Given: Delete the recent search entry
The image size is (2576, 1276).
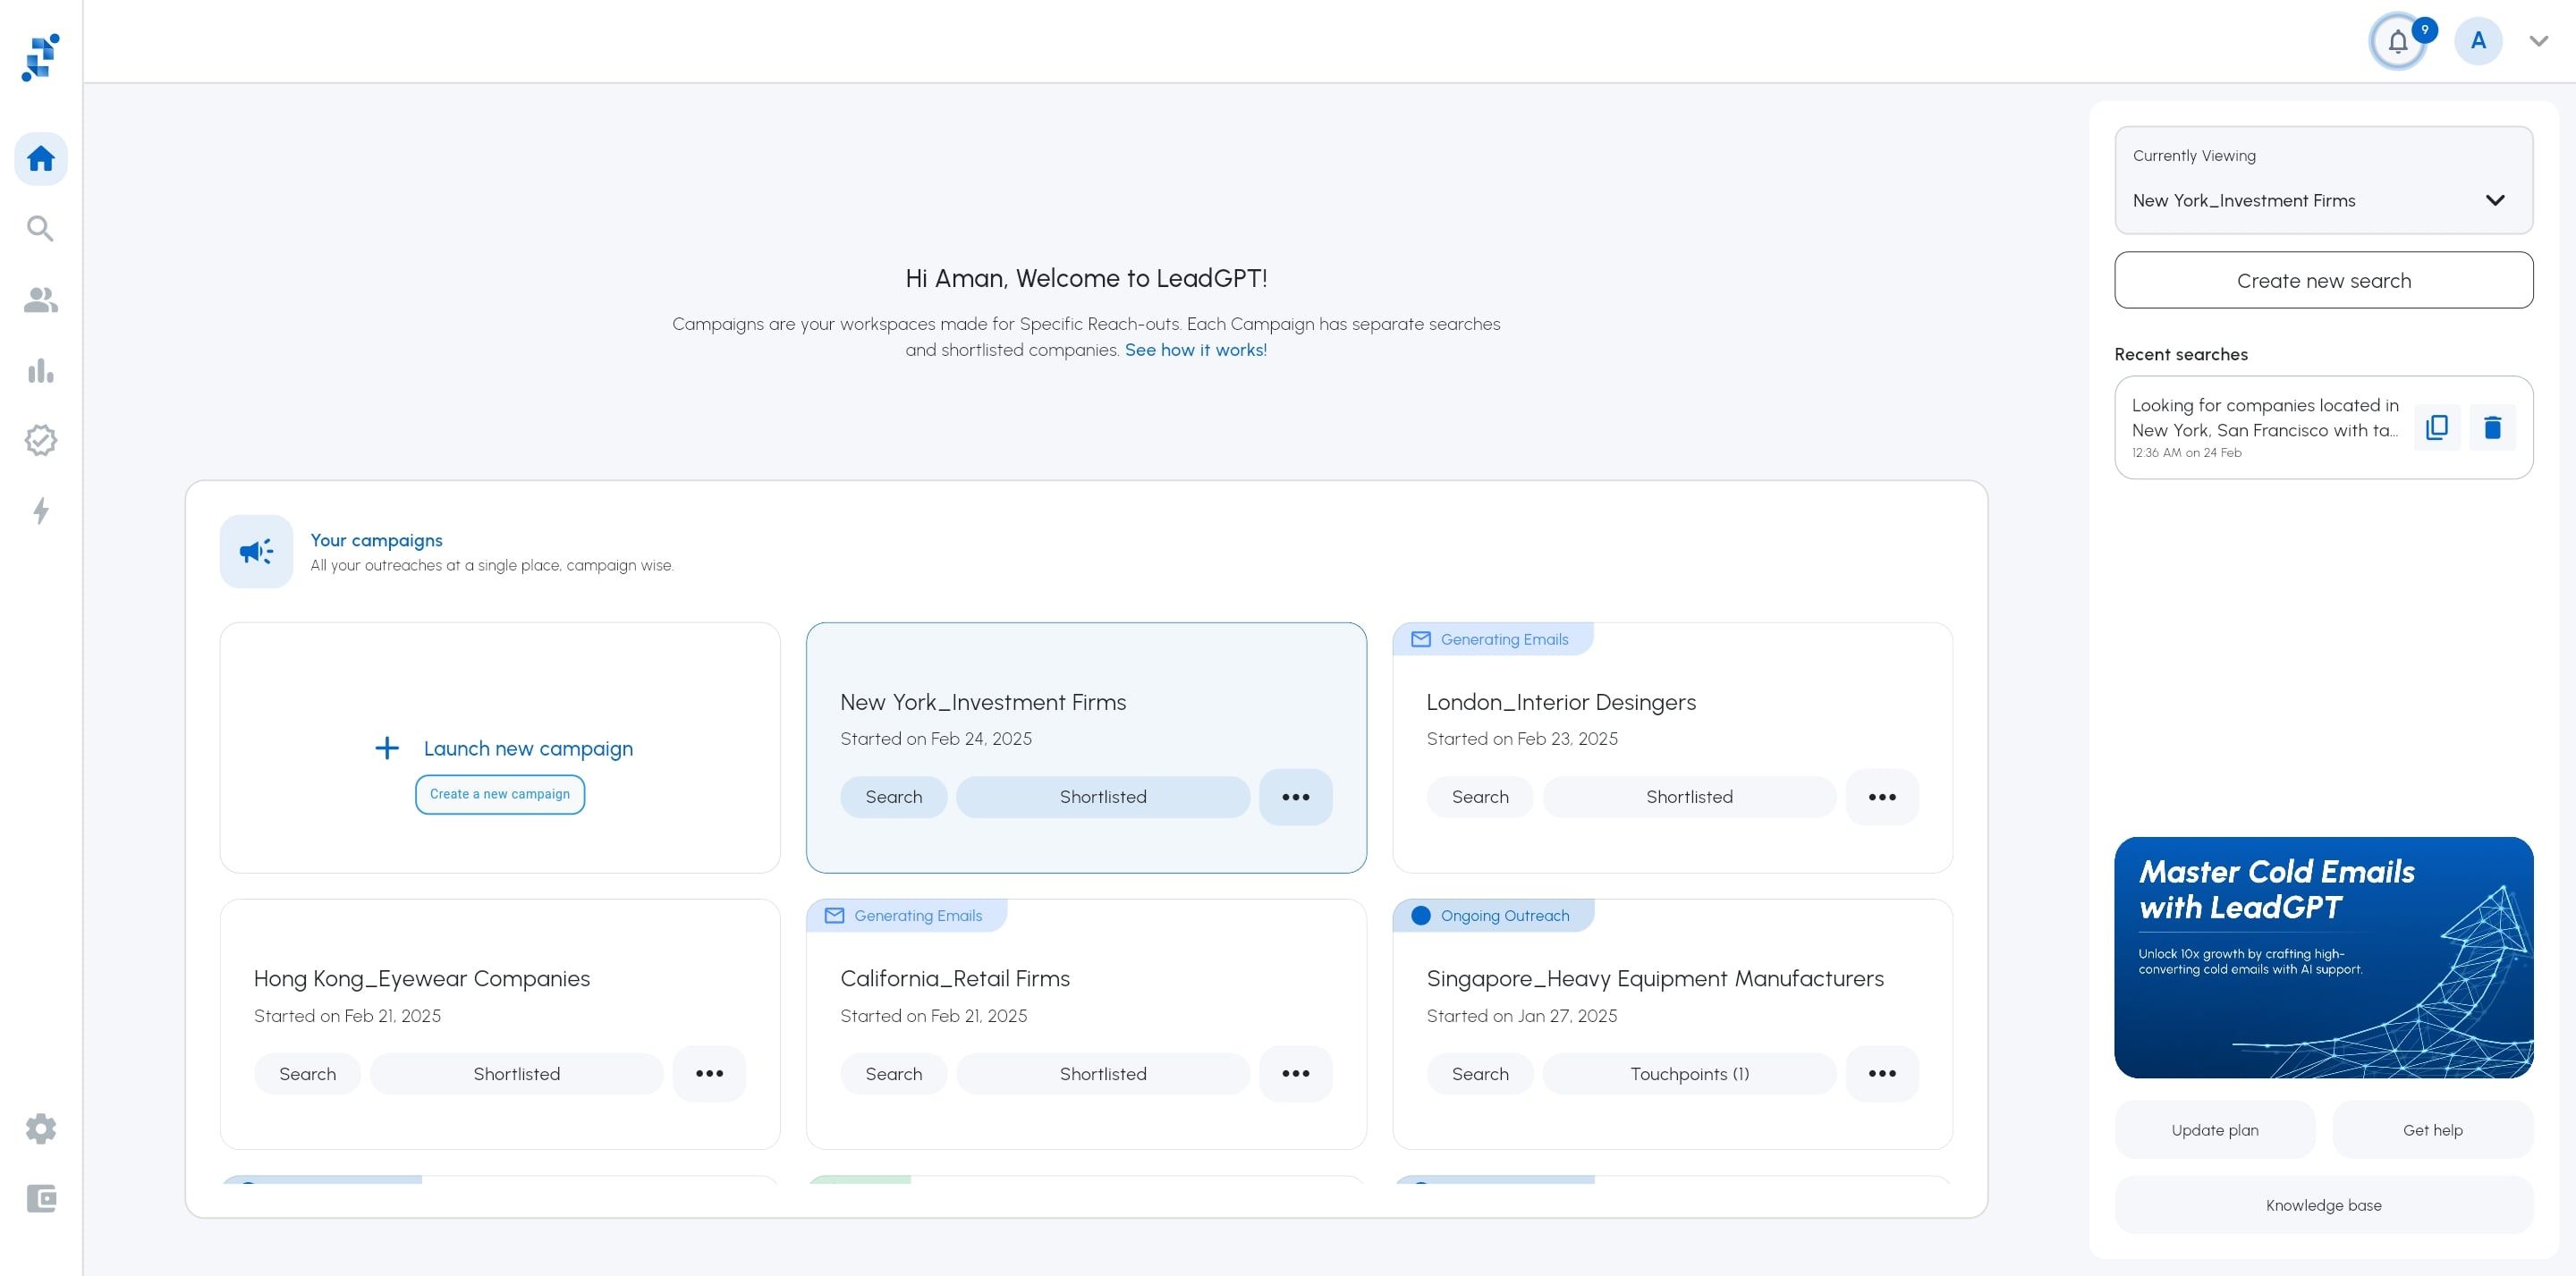Looking at the screenshot, I should coord(2492,427).
